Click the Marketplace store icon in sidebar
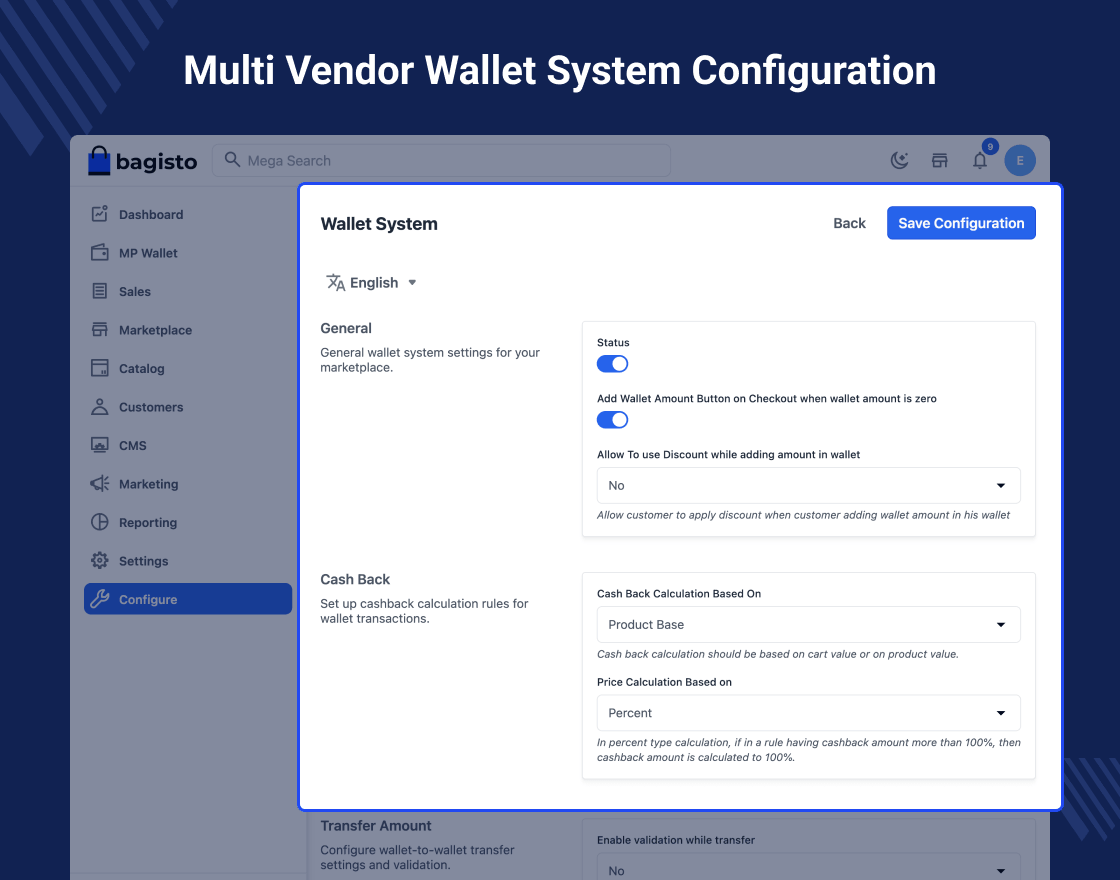This screenshot has width=1120, height=880. click(100, 329)
